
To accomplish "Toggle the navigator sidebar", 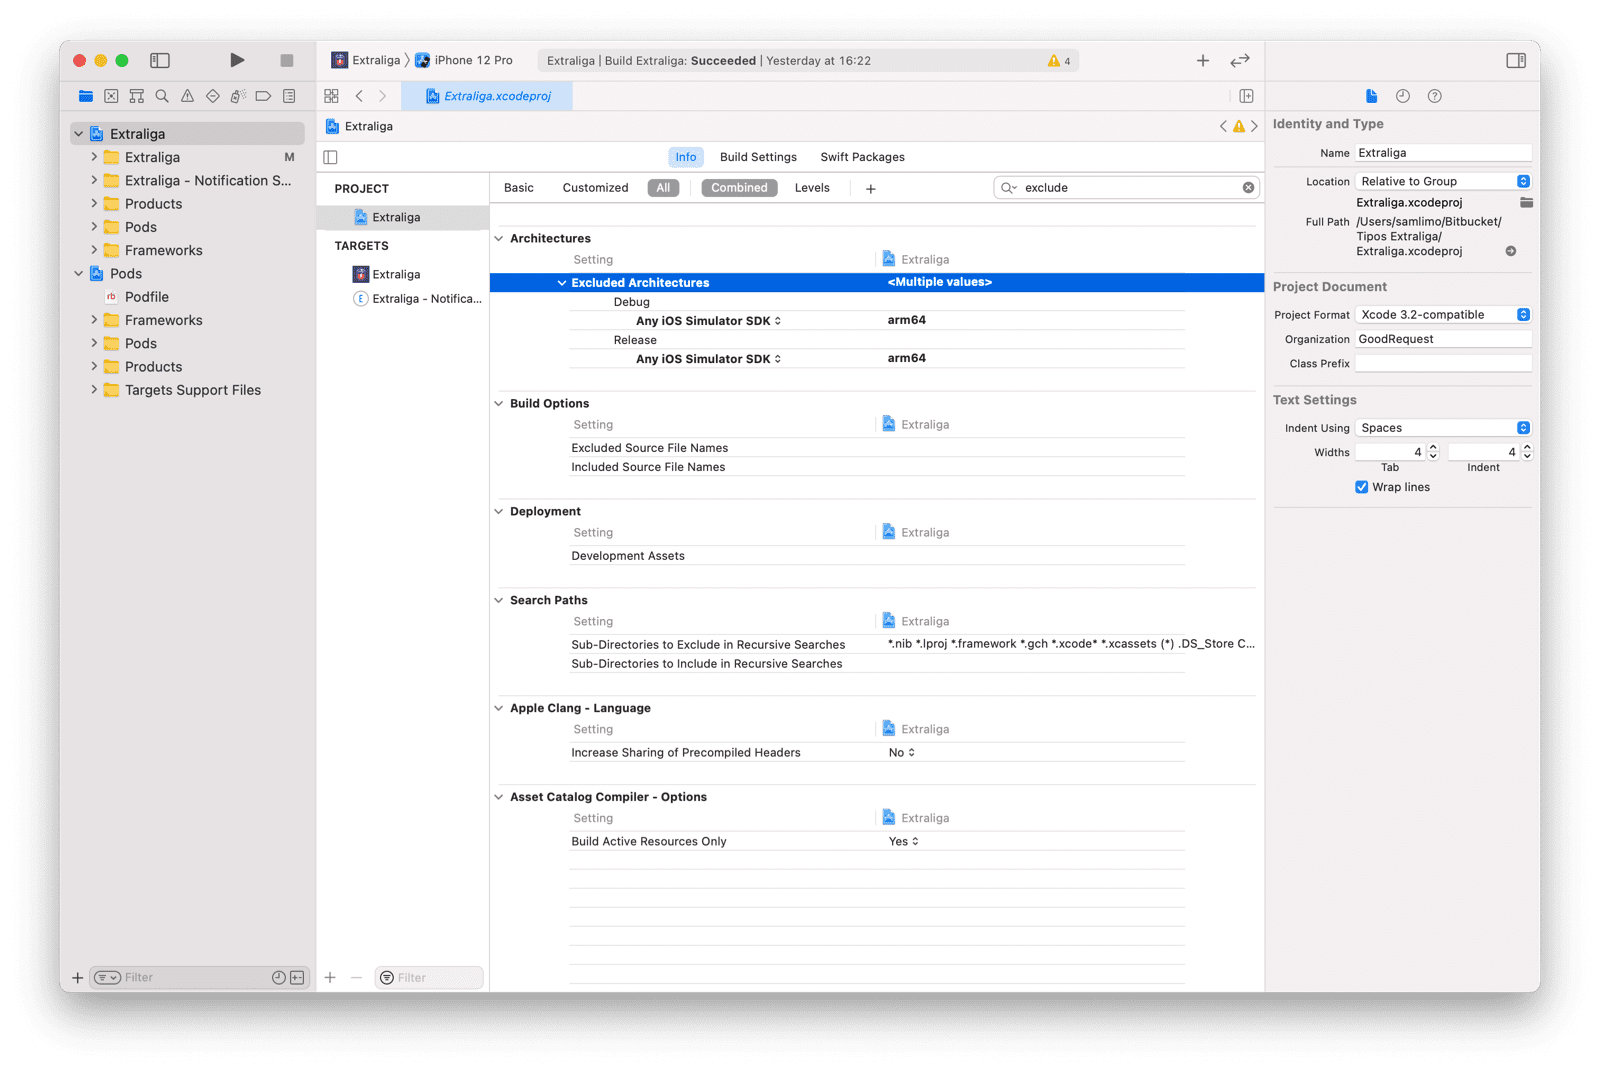I will (160, 60).
